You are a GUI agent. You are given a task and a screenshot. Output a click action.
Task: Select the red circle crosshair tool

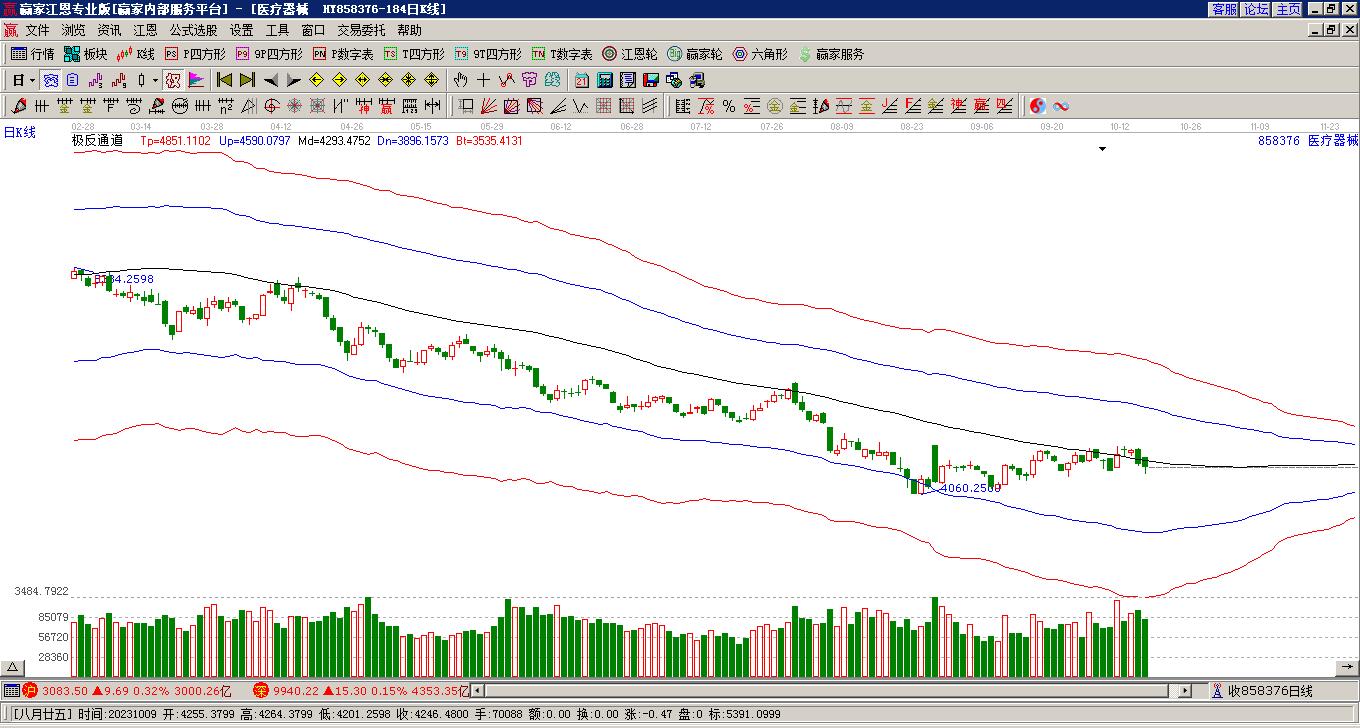(x=272, y=106)
